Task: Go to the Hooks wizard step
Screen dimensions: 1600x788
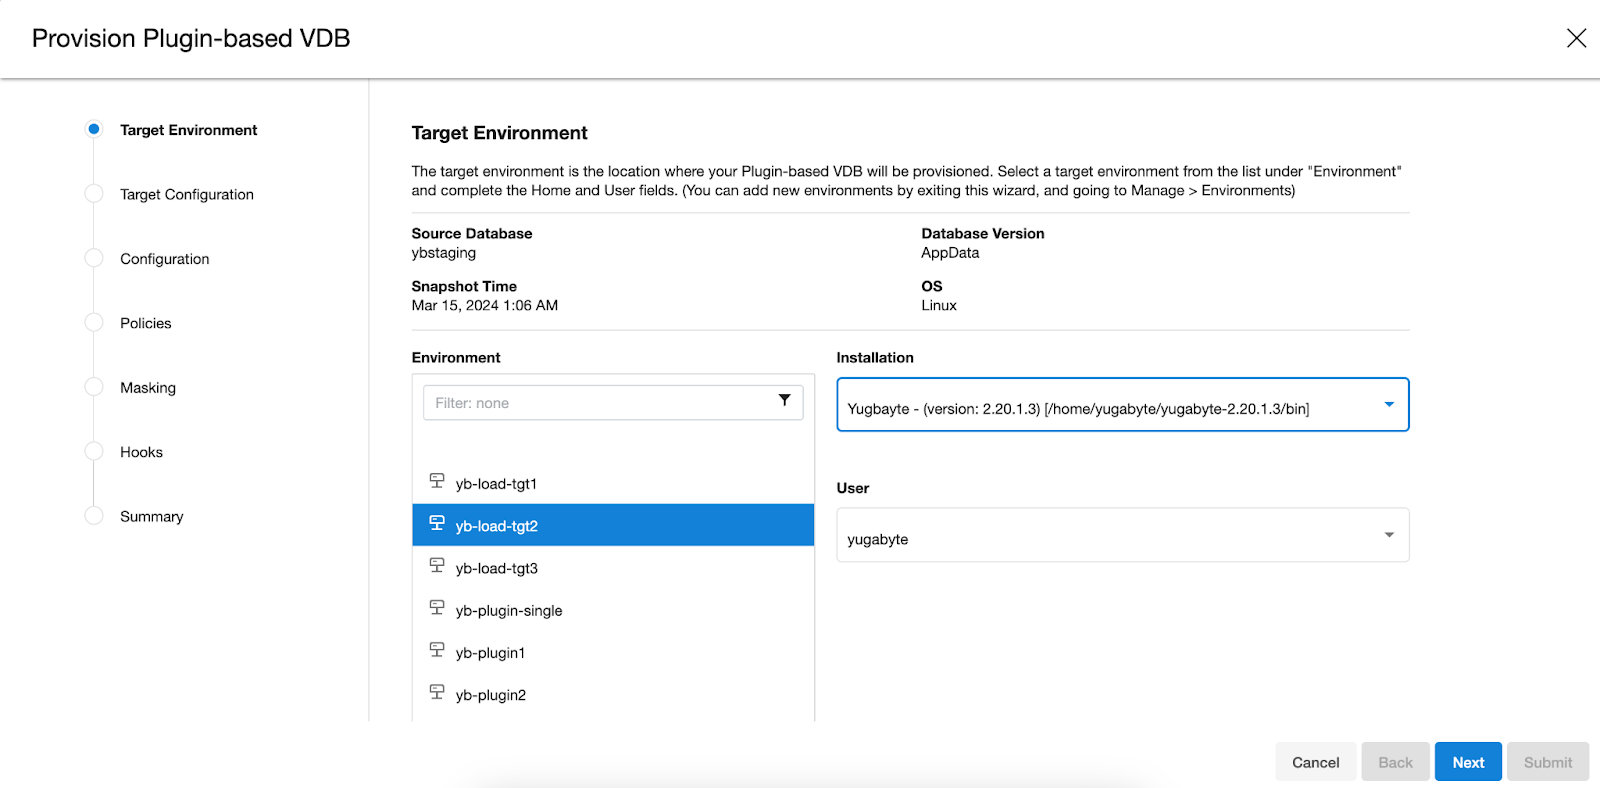Action: coord(141,452)
